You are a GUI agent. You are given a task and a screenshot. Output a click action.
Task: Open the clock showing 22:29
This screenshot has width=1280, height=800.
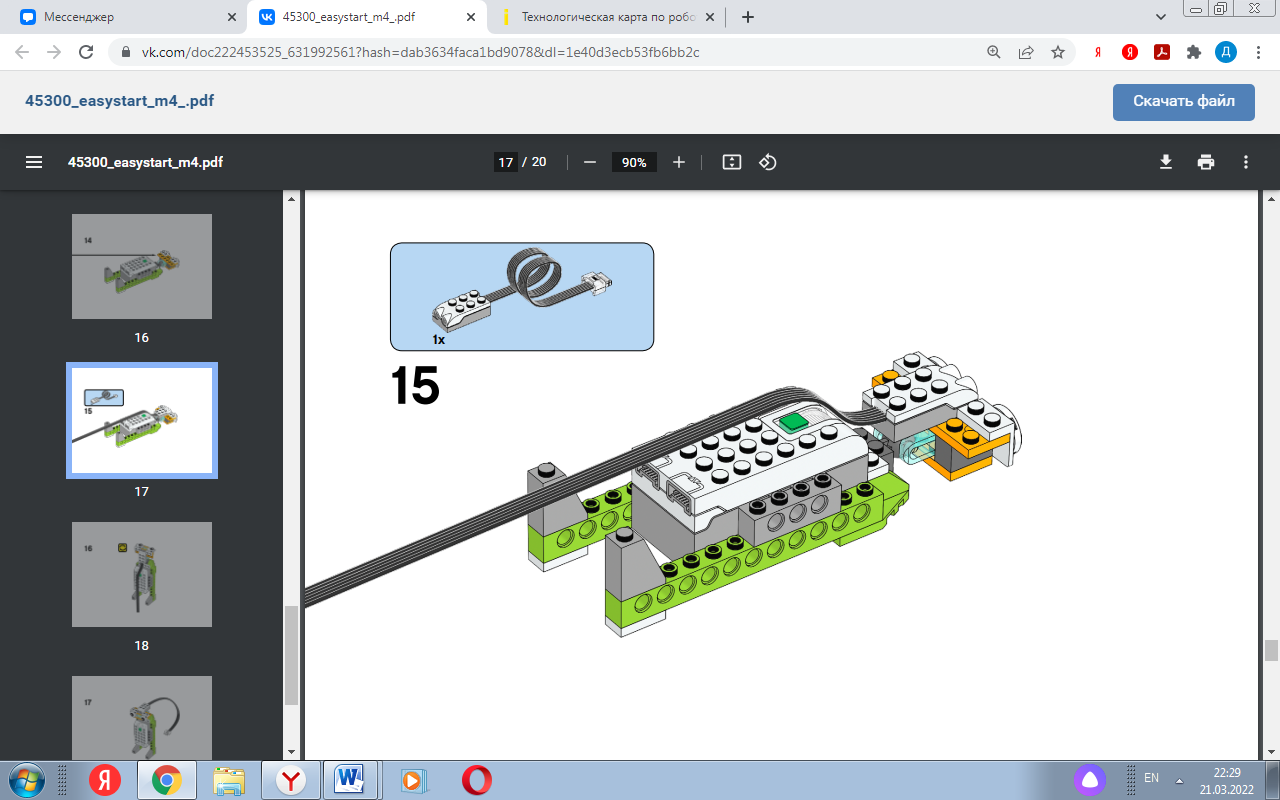1226,780
